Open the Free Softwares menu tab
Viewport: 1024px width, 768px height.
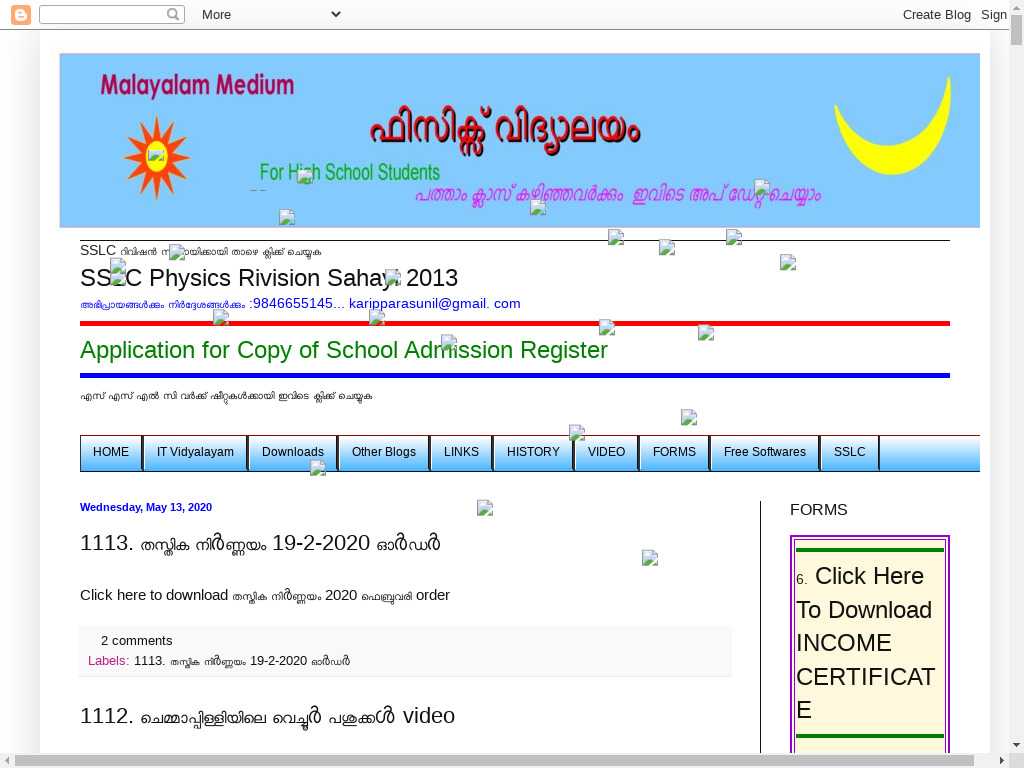(x=764, y=452)
